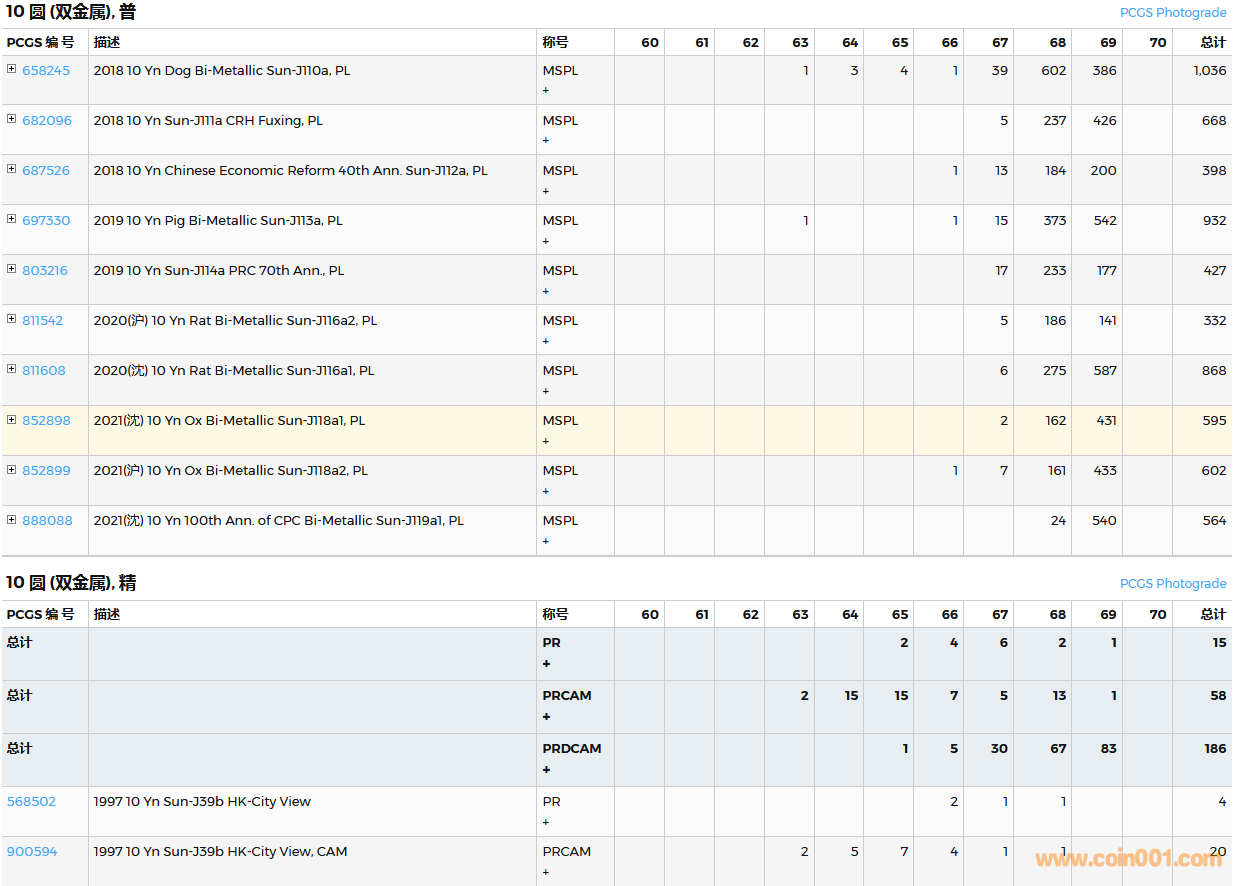
Task: Click the plus box icon beside 803216
Action: (x=12, y=269)
